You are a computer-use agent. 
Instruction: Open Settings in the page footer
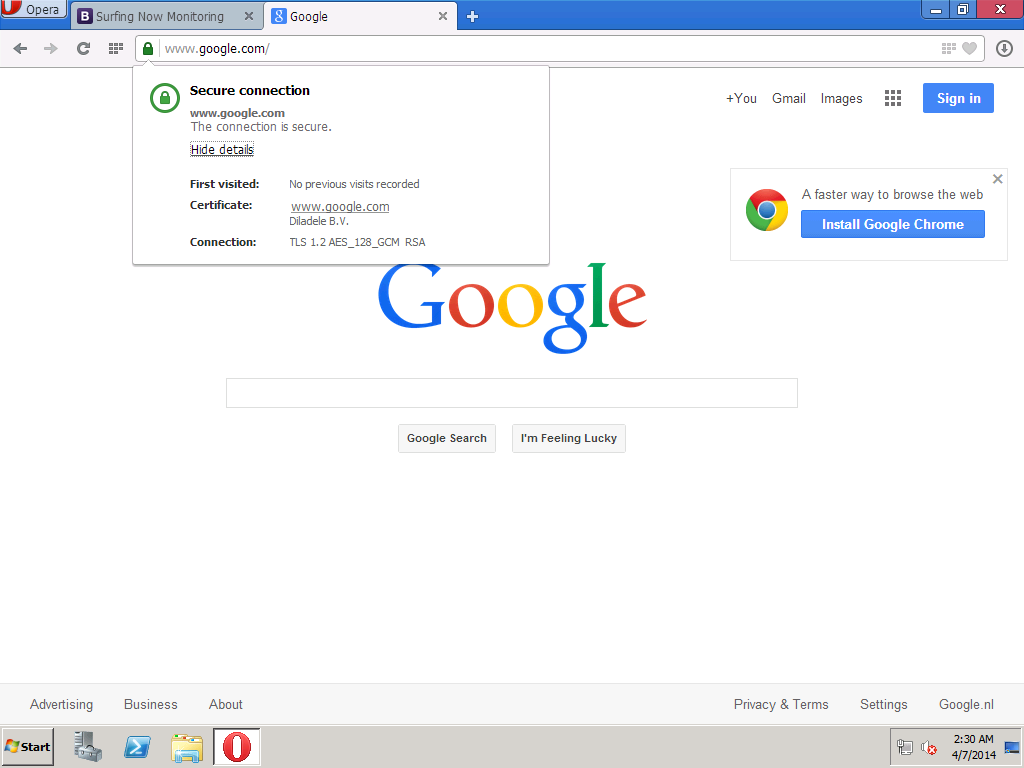click(884, 705)
